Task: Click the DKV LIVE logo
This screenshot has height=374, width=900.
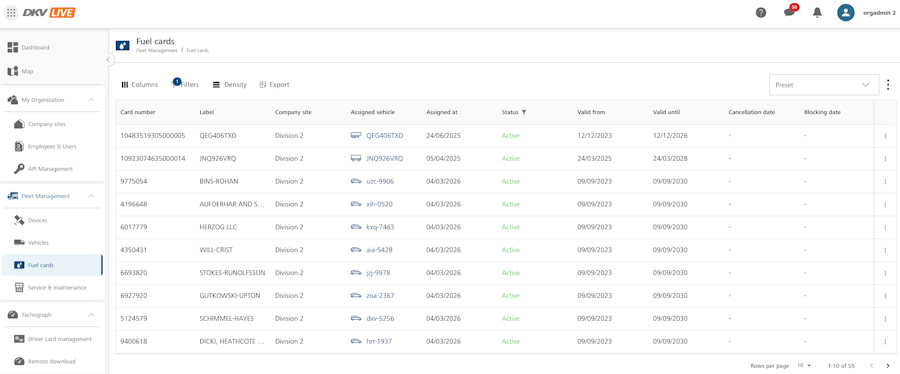Action: click(49, 12)
